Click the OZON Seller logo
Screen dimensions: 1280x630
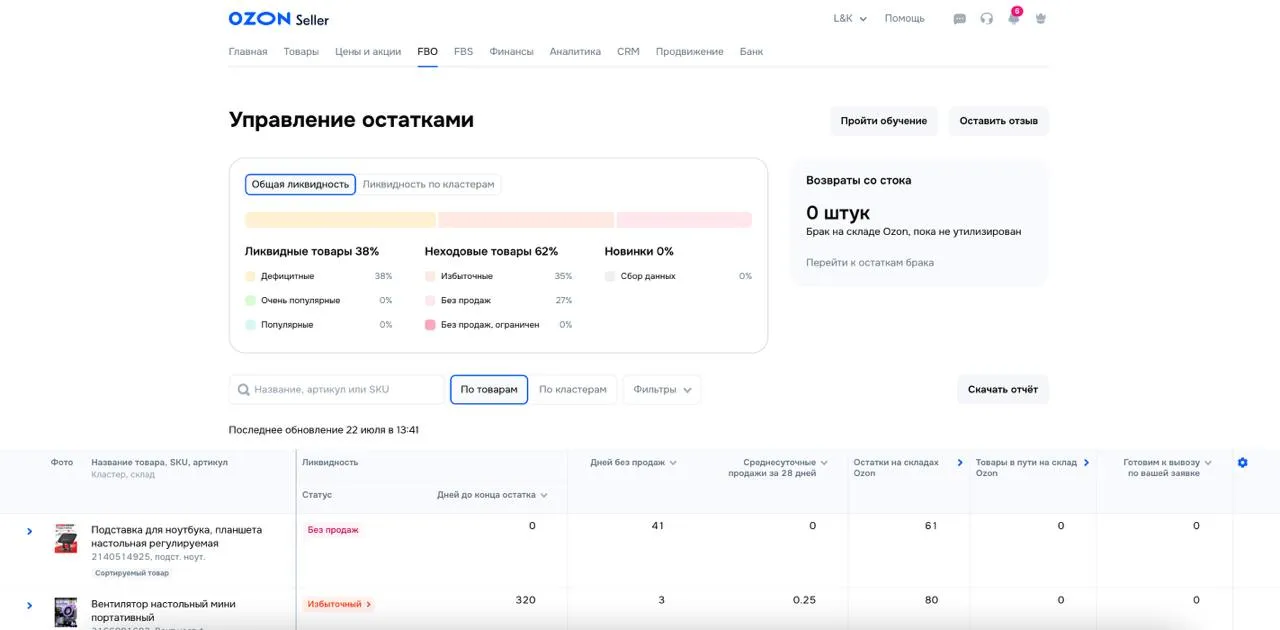pos(278,19)
